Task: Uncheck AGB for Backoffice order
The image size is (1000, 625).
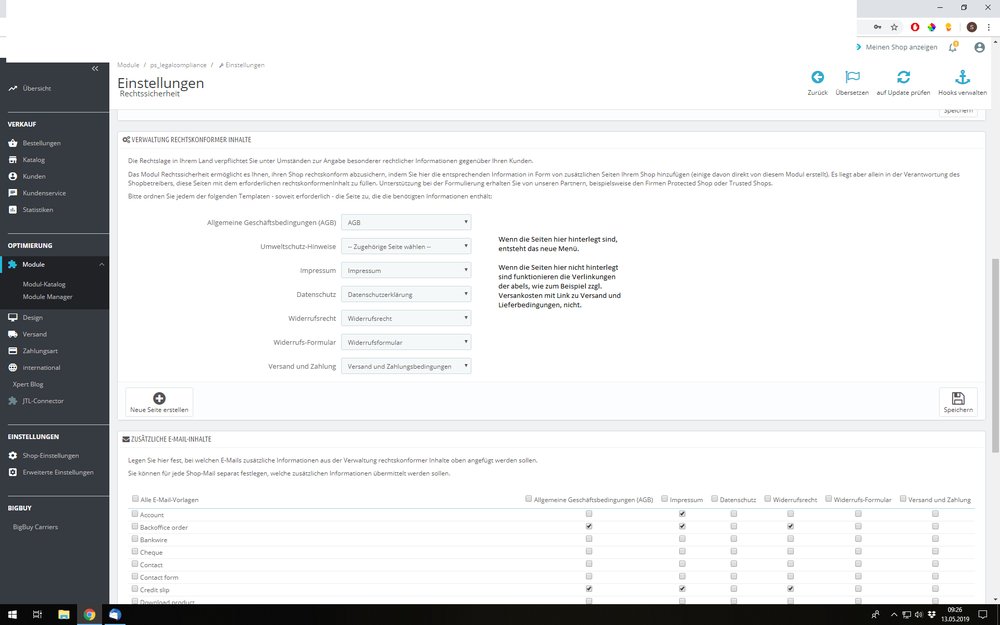Action: point(589,526)
